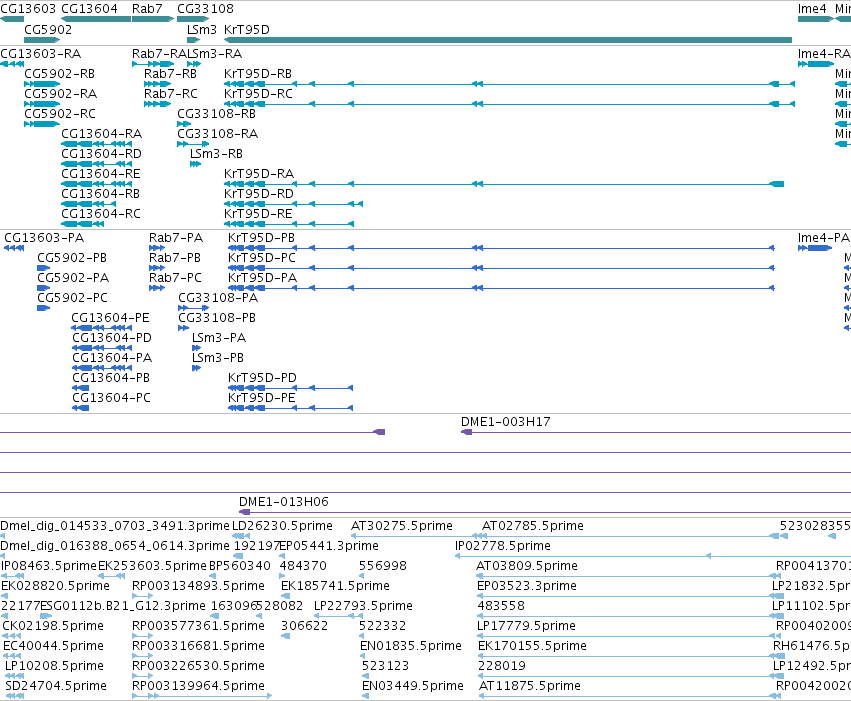Image resolution: width=851 pixels, height=701 pixels.
Task: Click the KrT95D-RD transcript label
Action: click(x=259, y=194)
